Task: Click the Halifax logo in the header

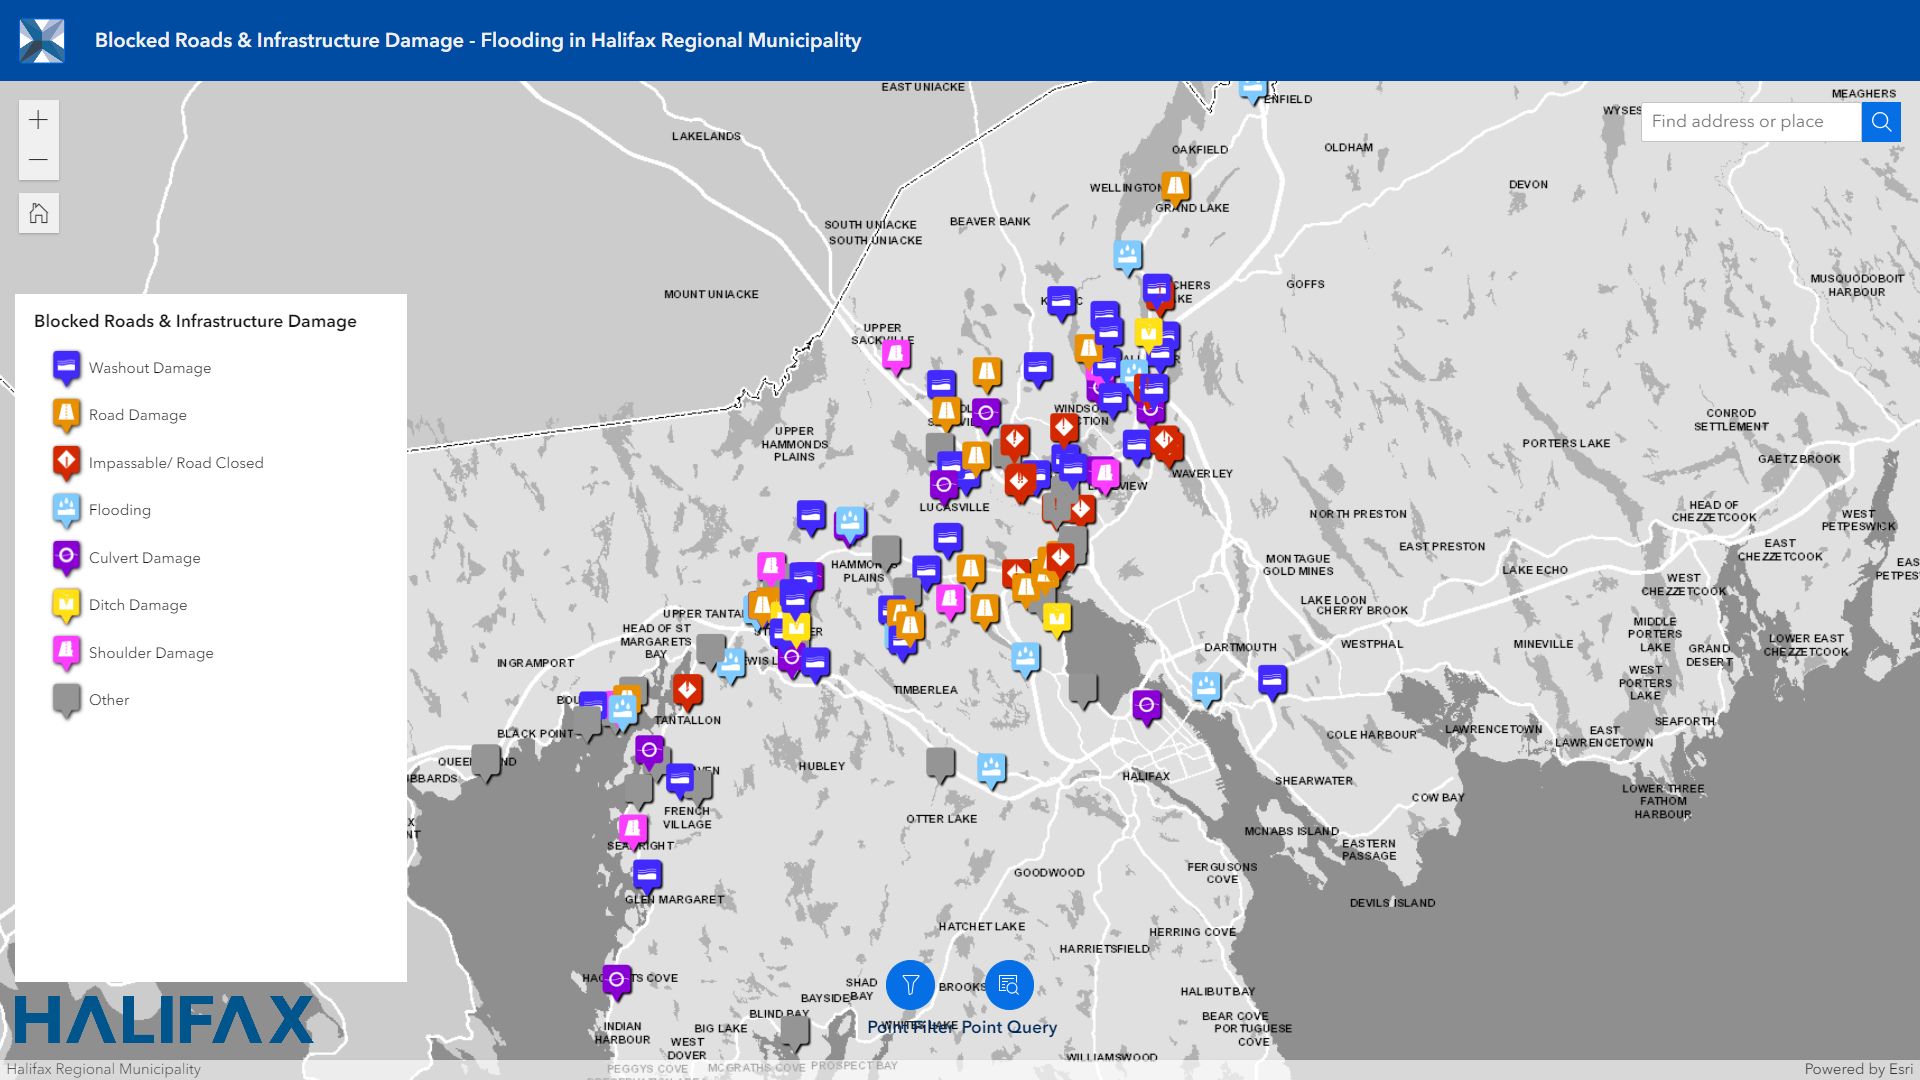Action: (42, 40)
